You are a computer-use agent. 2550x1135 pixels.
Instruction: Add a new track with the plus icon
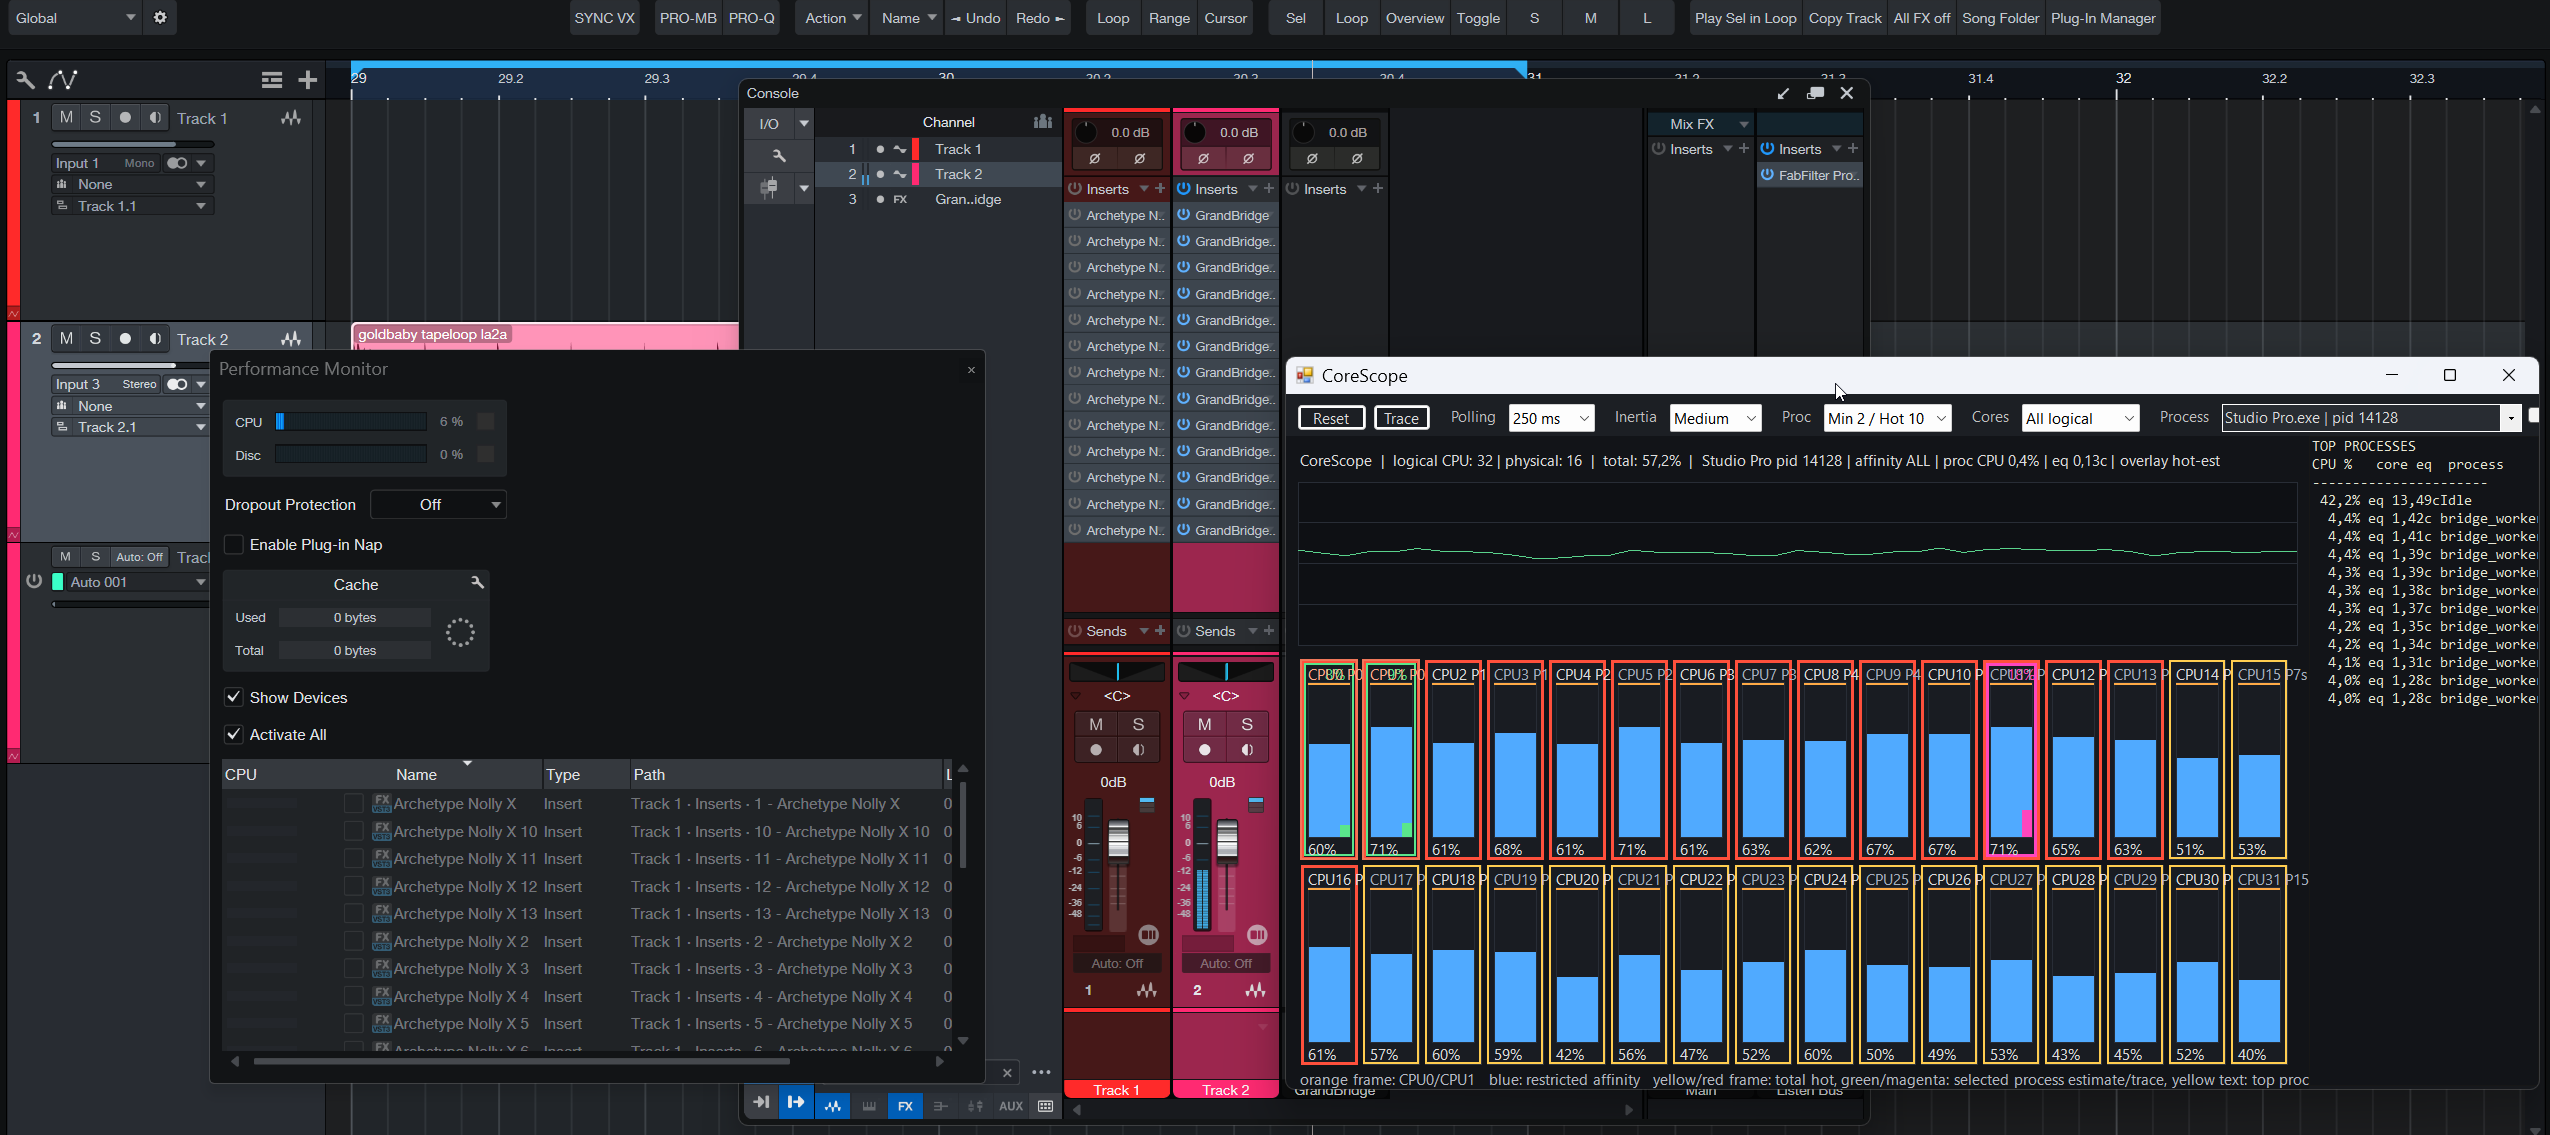(308, 80)
